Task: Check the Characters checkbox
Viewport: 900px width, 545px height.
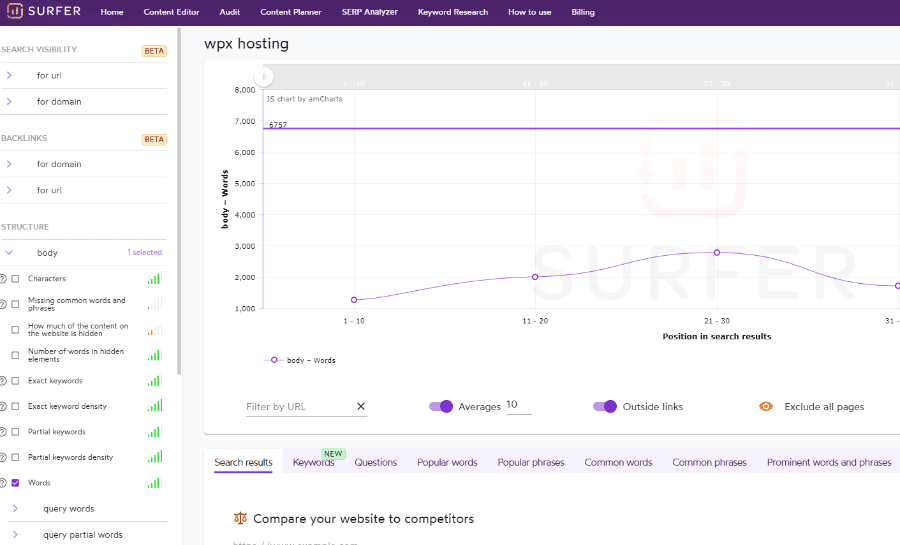Action: (15, 279)
